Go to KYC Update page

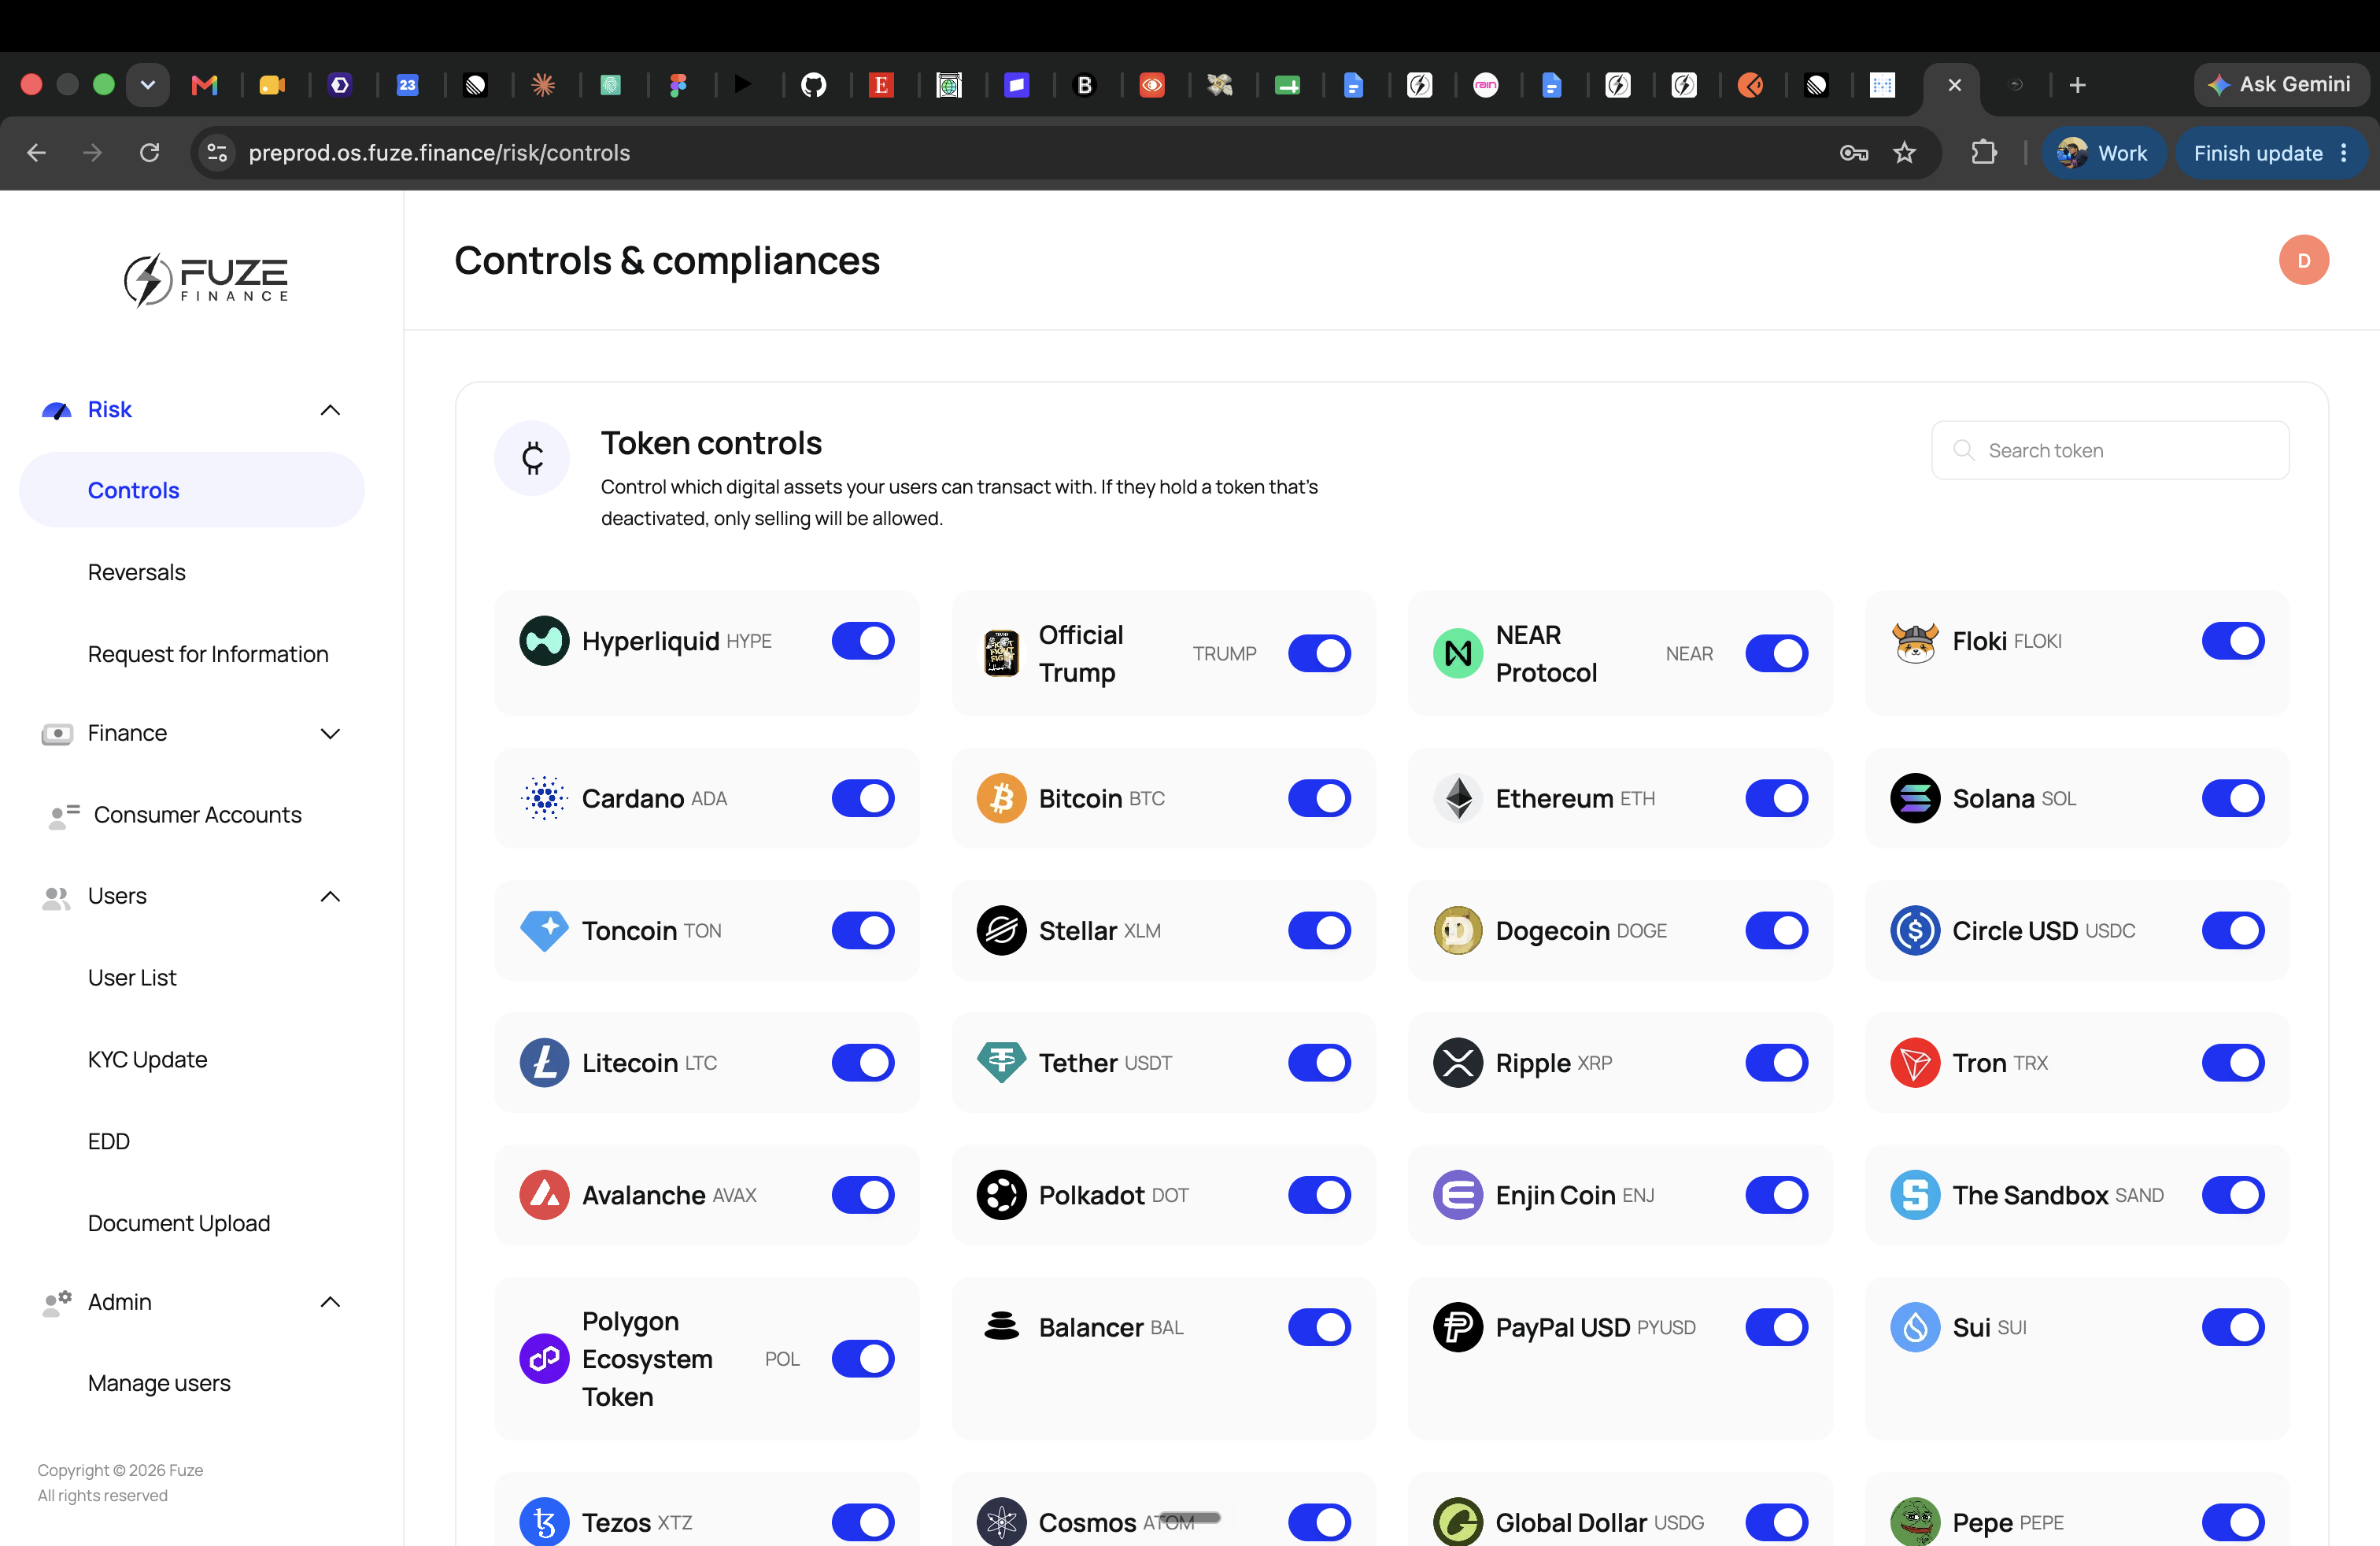click(148, 1059)
